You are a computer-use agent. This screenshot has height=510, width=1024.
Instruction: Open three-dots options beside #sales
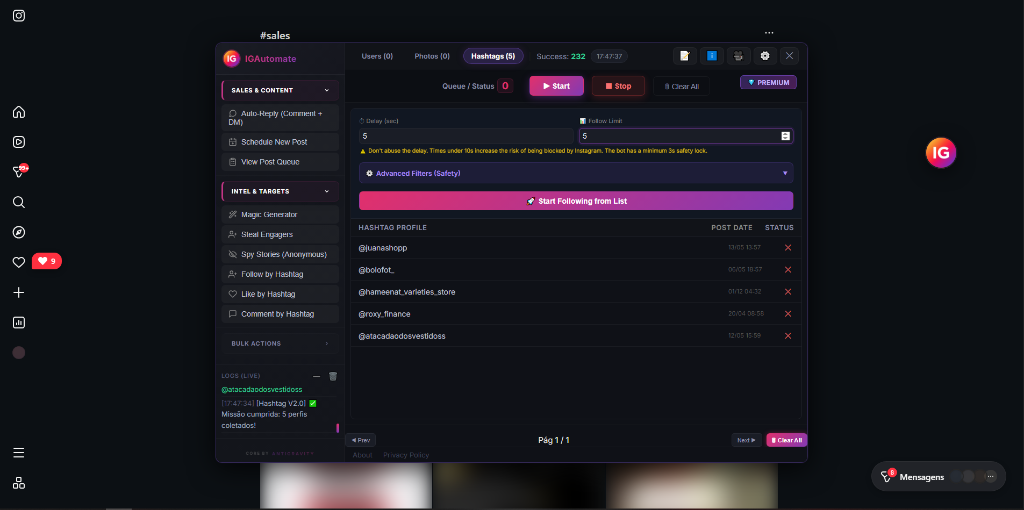(x=769, y=33)
